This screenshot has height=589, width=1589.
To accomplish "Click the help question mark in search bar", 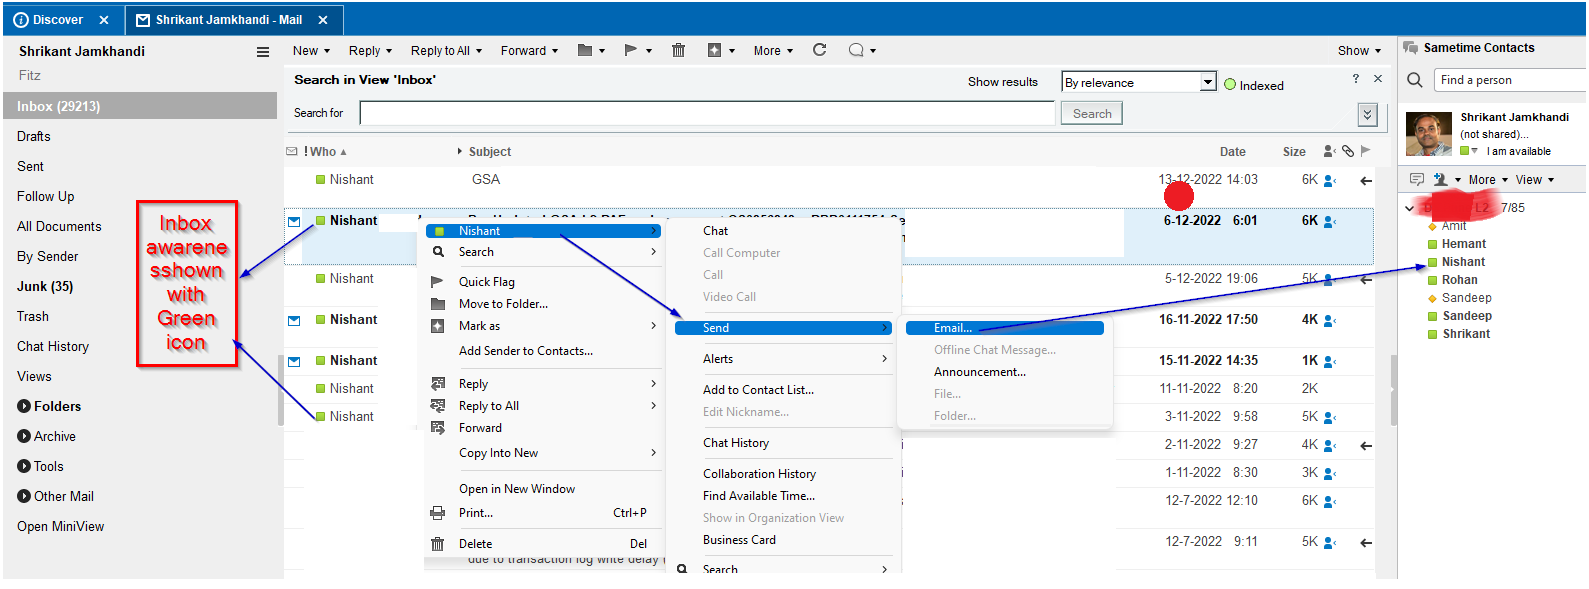I will click(x=1355, y=79).
